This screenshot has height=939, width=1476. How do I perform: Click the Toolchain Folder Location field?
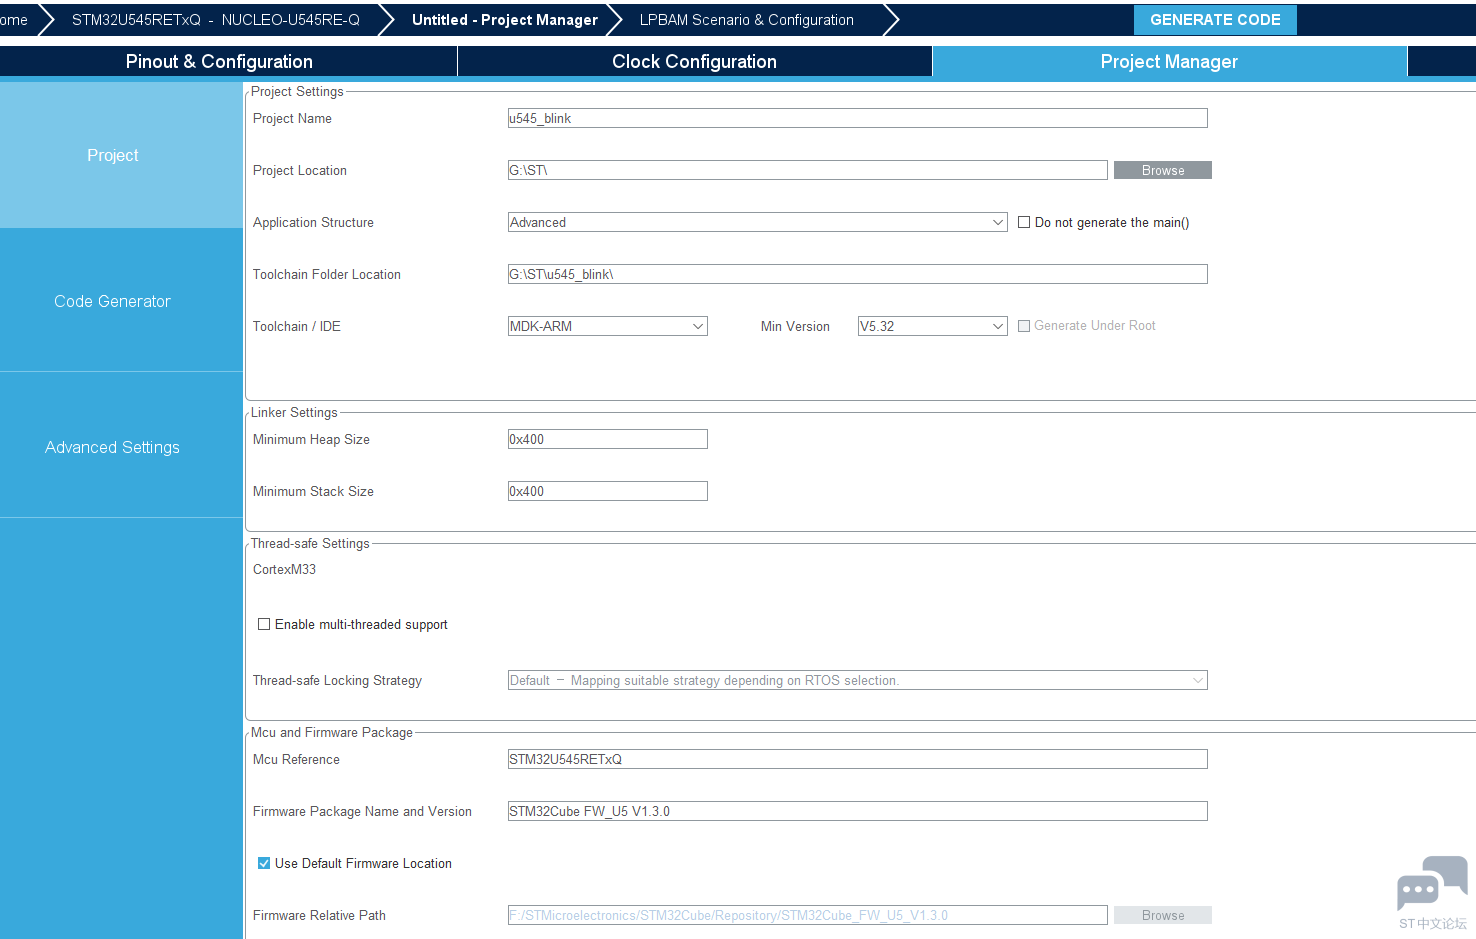point(857,274)
